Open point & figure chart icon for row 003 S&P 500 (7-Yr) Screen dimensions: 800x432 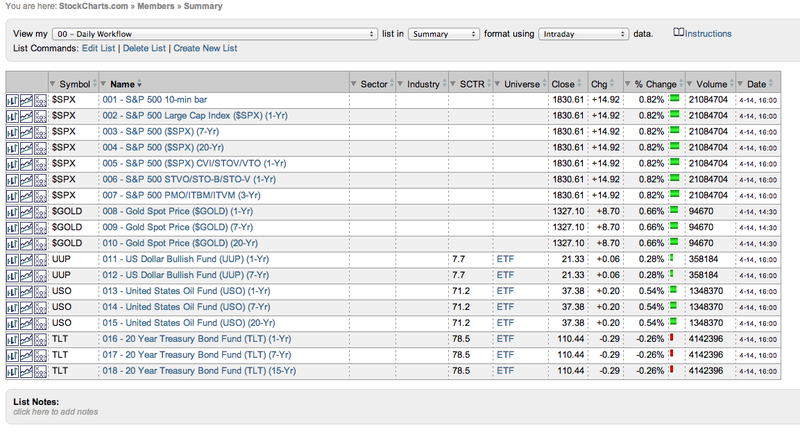coord(40,132)
